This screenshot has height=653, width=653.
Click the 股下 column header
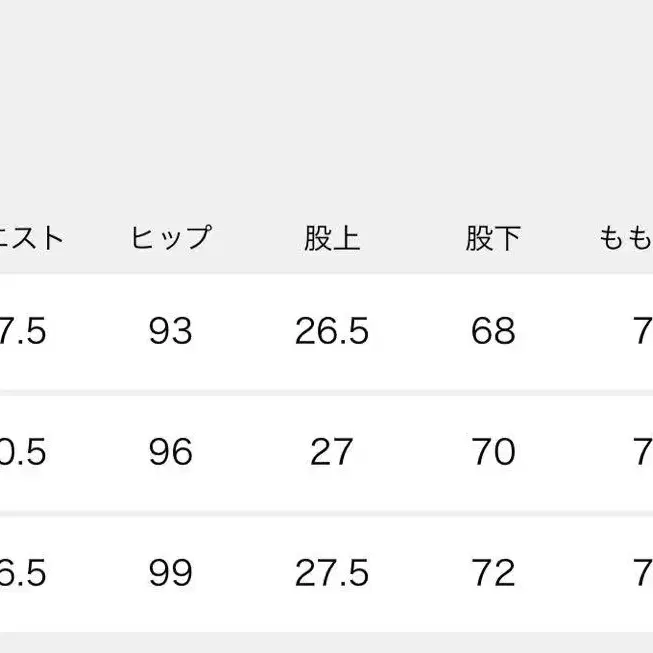(x=493, y=238)
